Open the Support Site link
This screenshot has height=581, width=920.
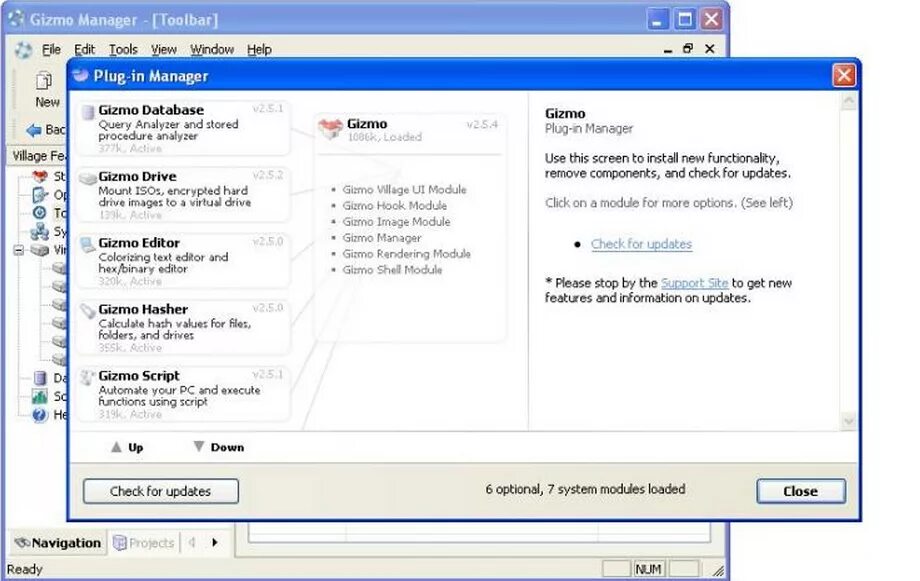pyautogui.click(x=694, y=283)
